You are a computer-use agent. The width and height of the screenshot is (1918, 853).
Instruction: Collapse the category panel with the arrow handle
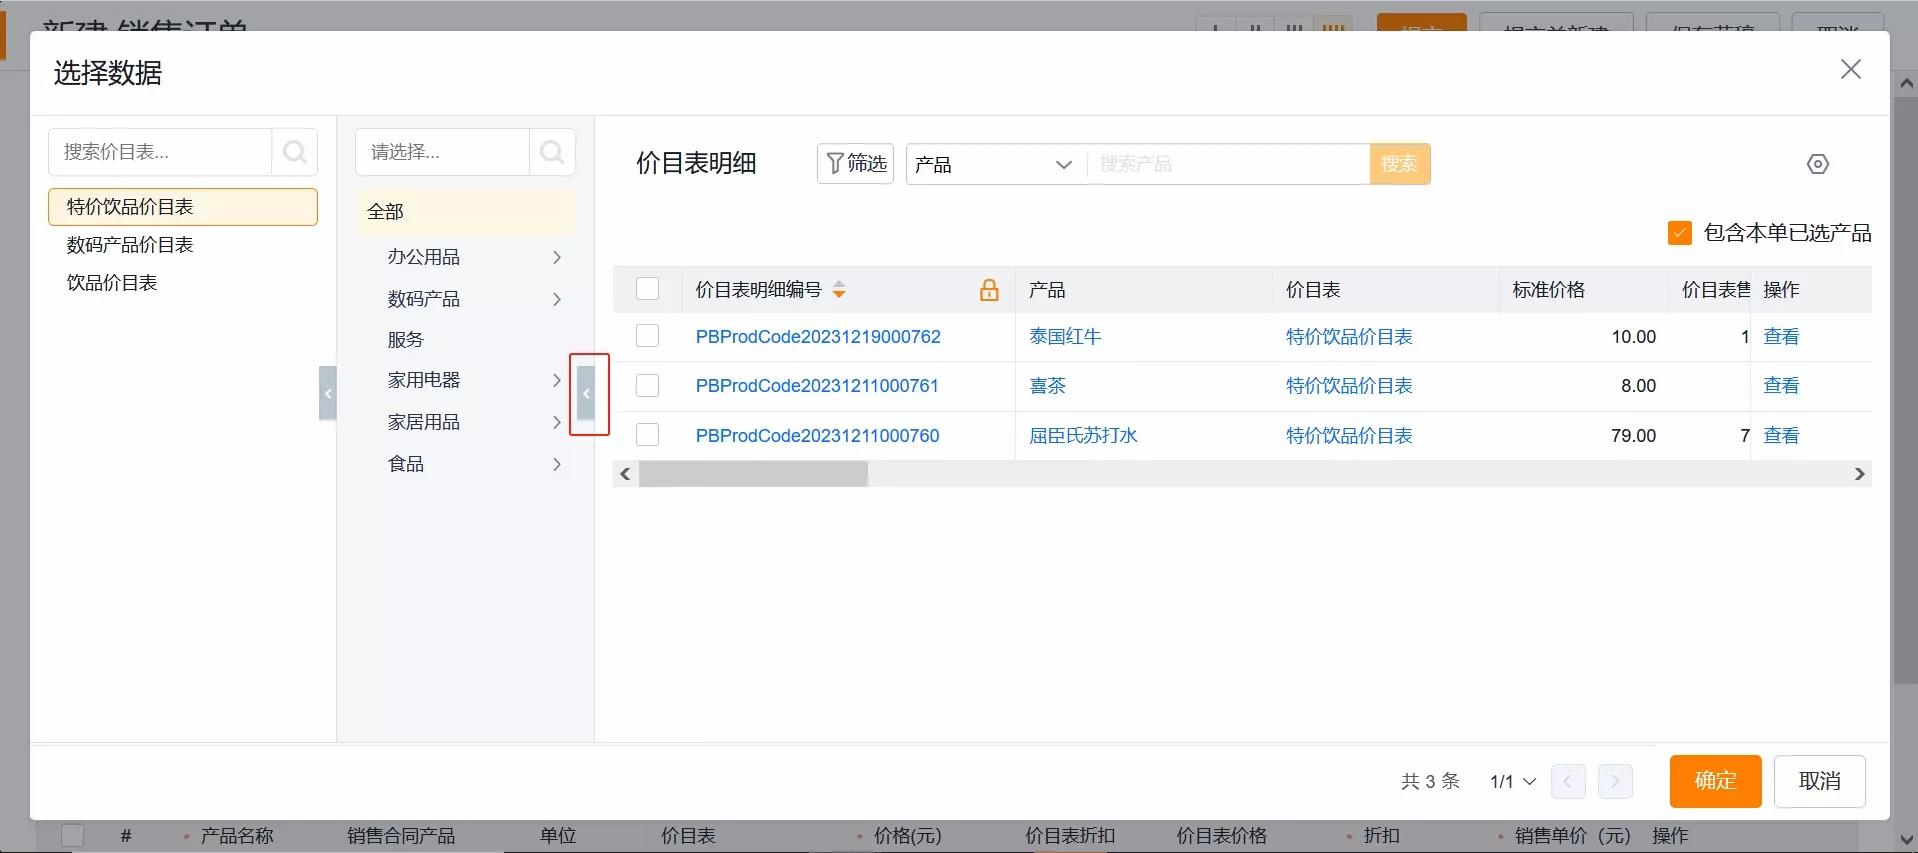(x=587, y=394)
